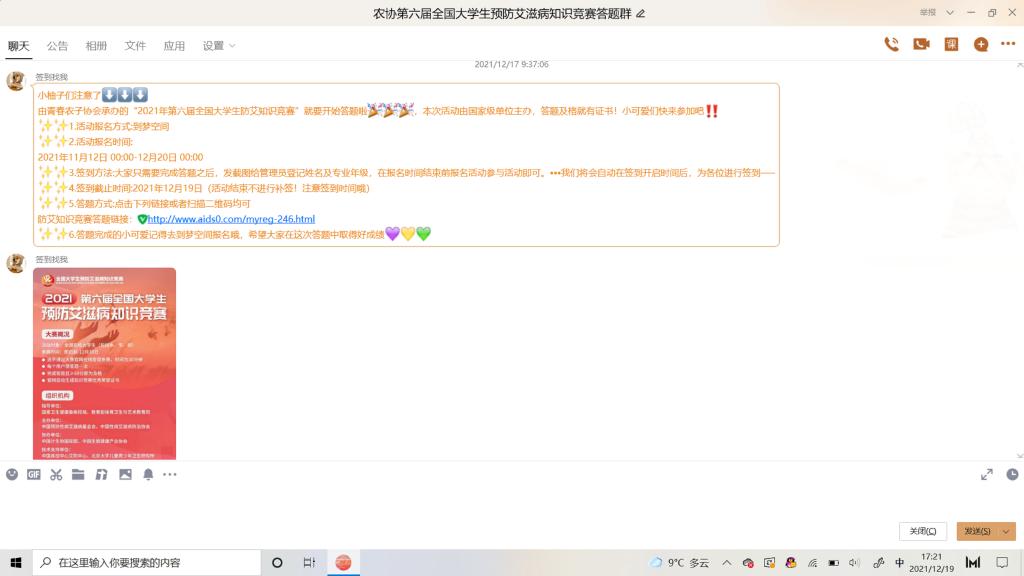
Task: Click the 关闭 button
Action: (x=923, y=531)
